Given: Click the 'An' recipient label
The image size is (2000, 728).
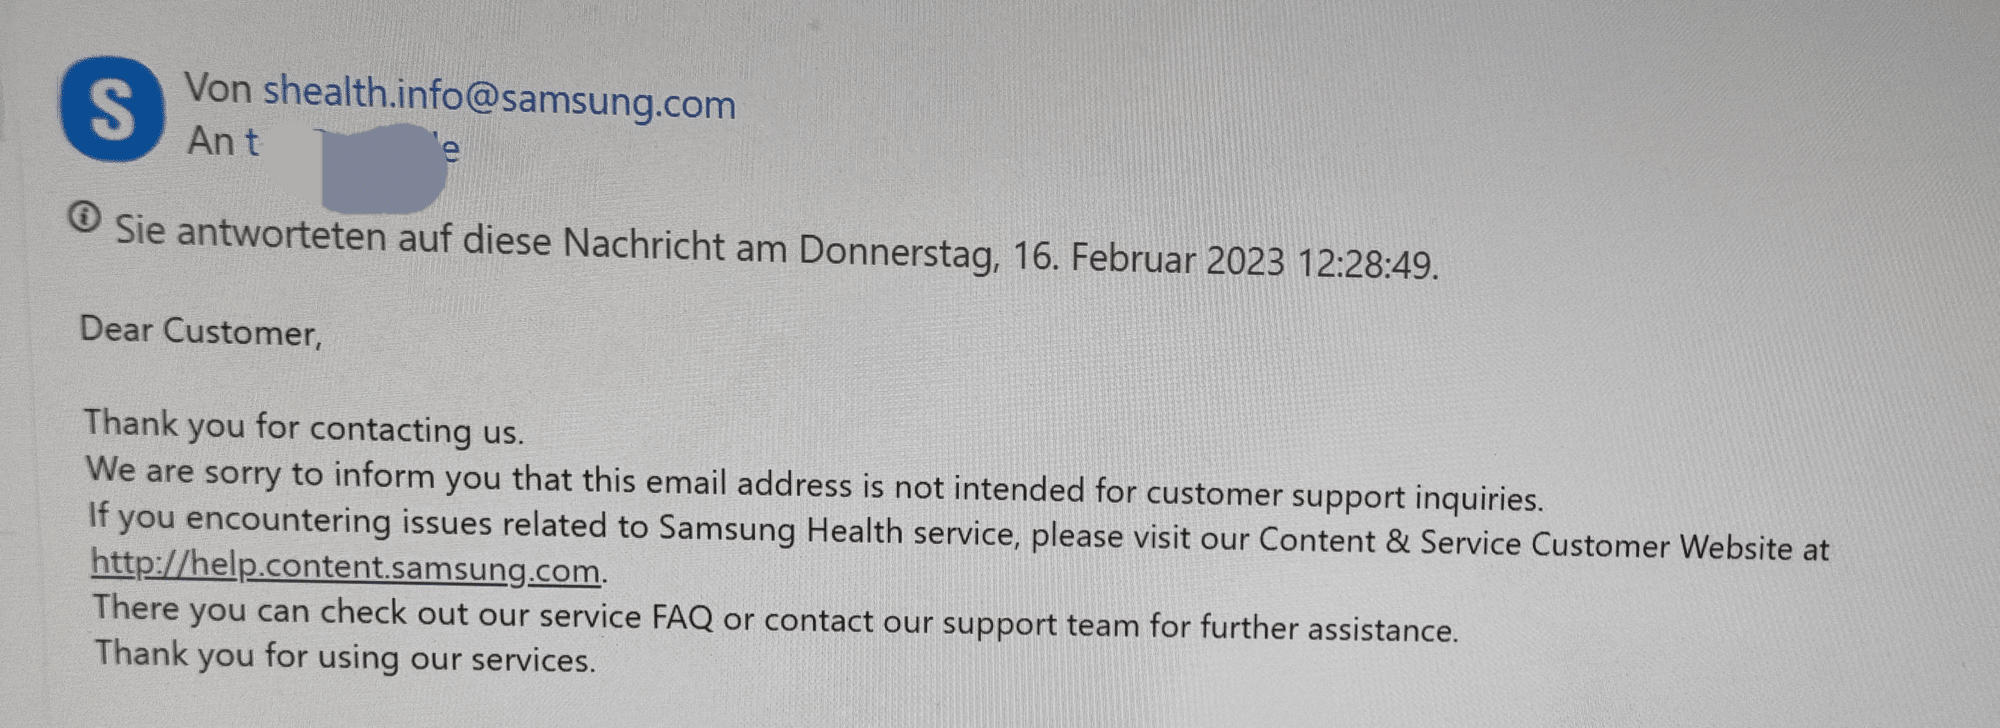Looking at the screenshot, I should (210, 141).
